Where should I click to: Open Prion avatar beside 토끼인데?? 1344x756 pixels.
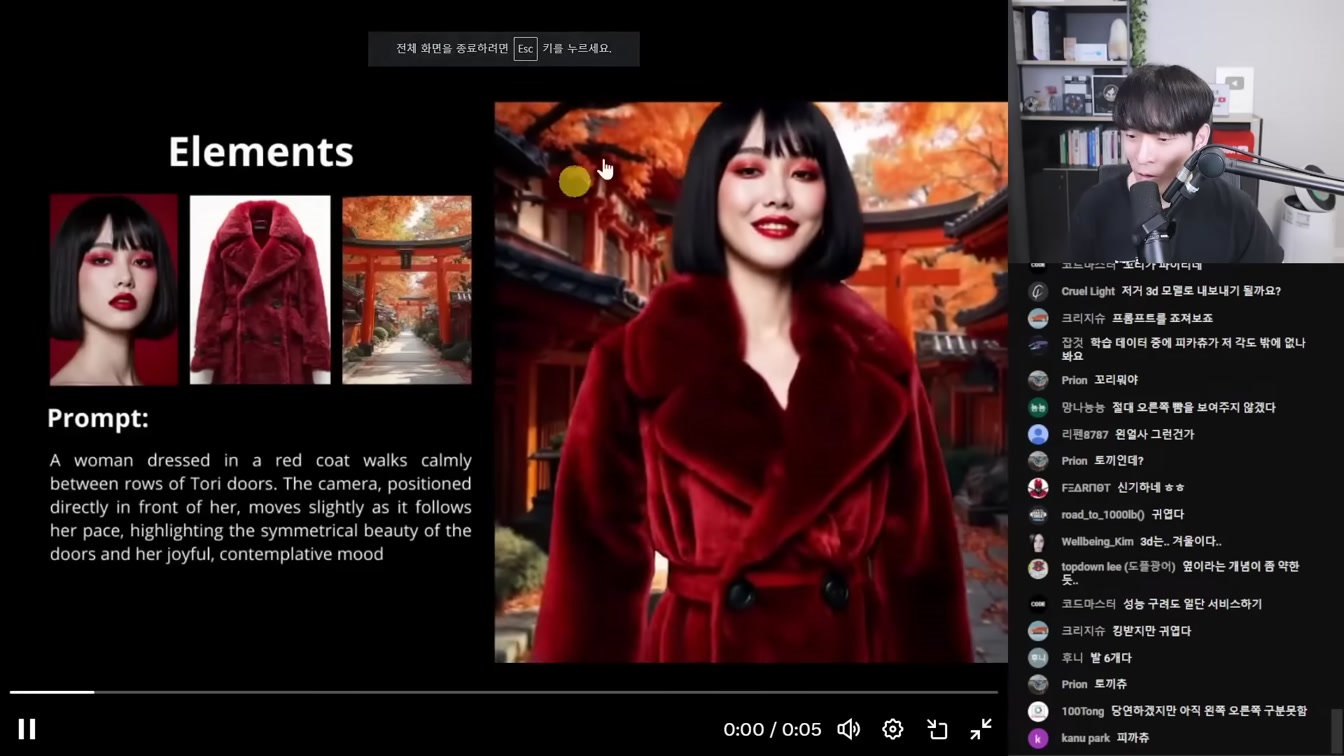point(1038,461)
